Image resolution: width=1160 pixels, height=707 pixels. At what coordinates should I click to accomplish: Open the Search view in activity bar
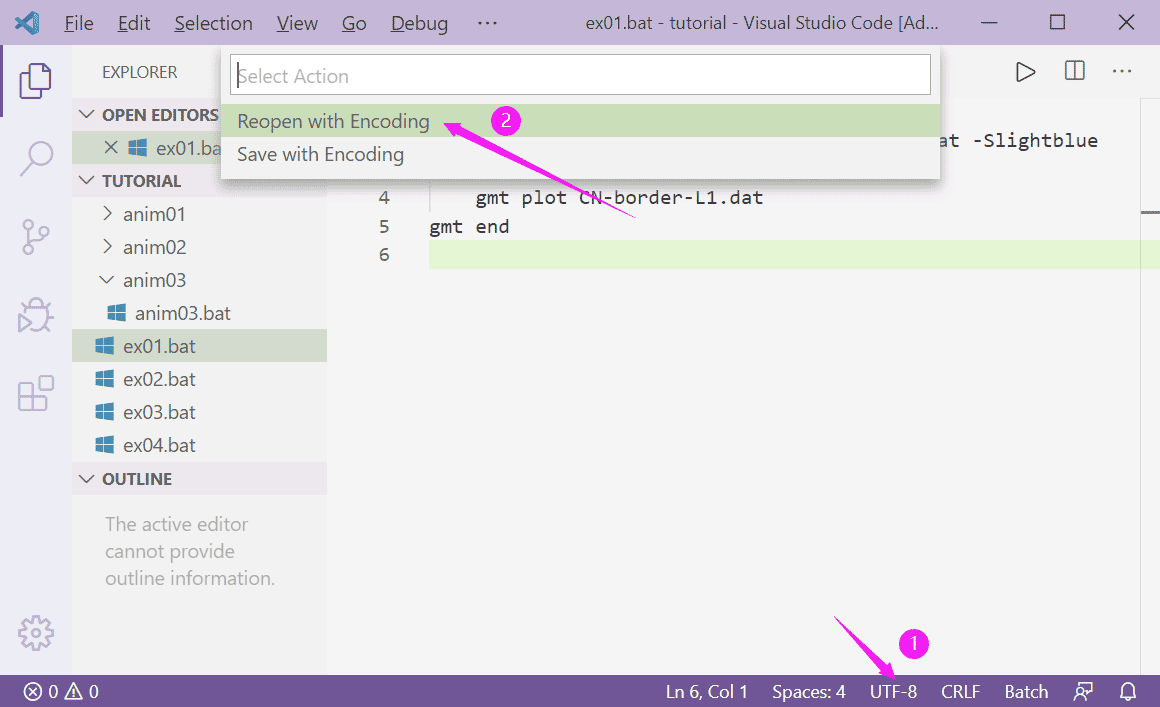(x=35, y=158)
